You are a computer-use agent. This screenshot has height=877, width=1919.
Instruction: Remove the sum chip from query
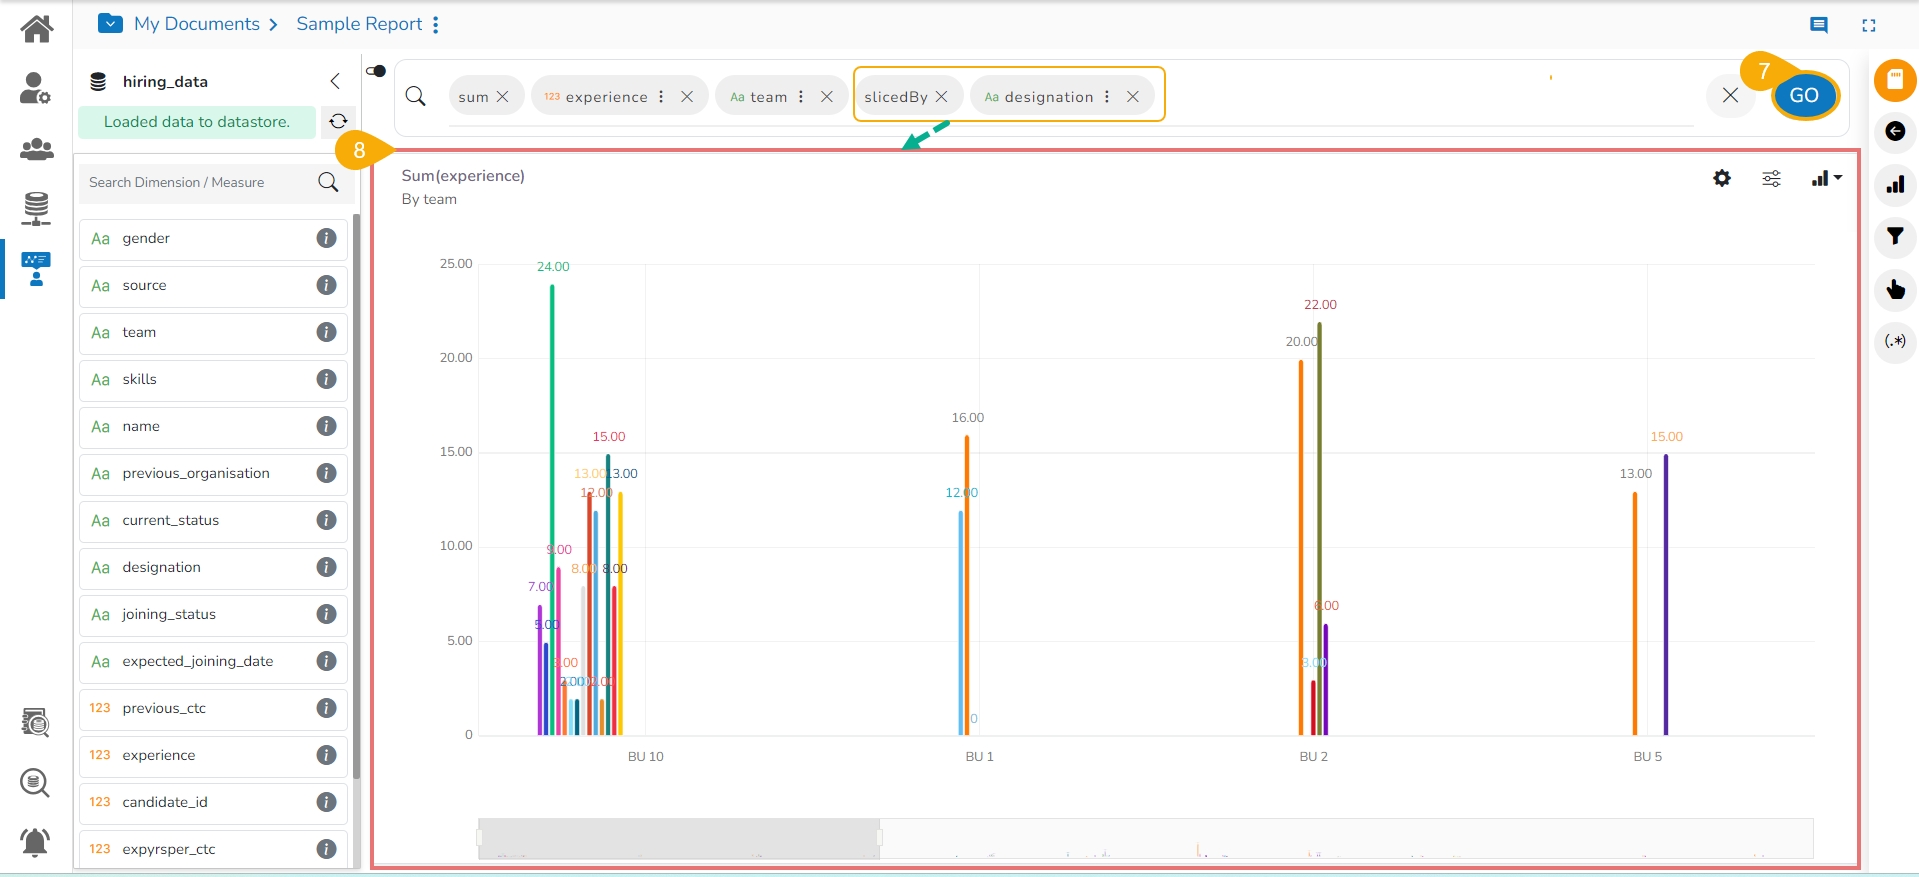[503, 97]
